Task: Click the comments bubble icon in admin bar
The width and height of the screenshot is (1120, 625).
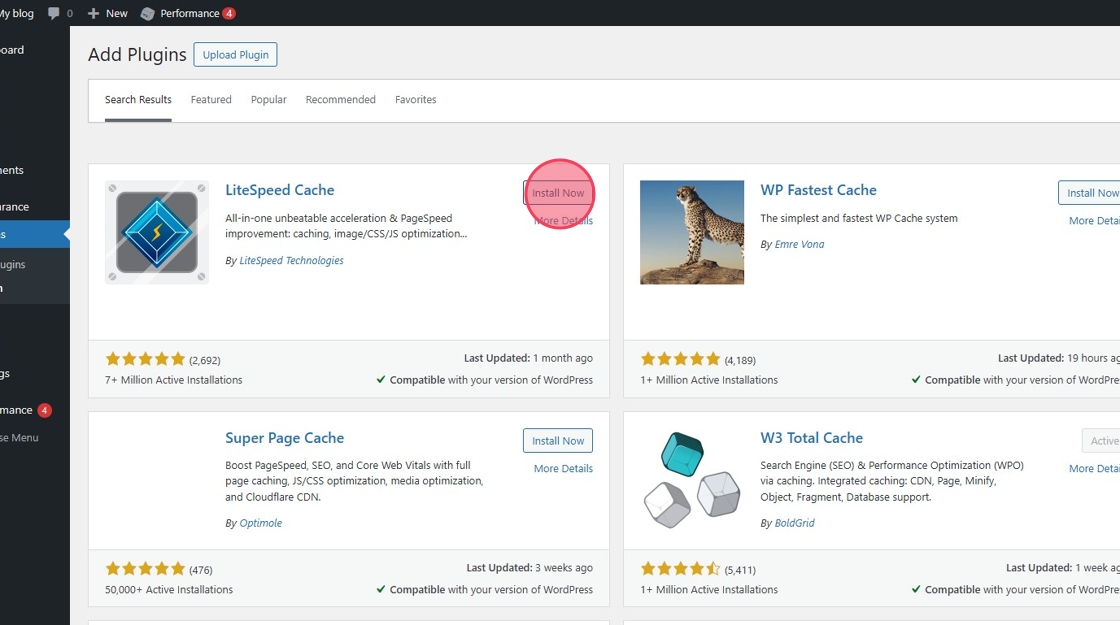Action: point(54,13)
